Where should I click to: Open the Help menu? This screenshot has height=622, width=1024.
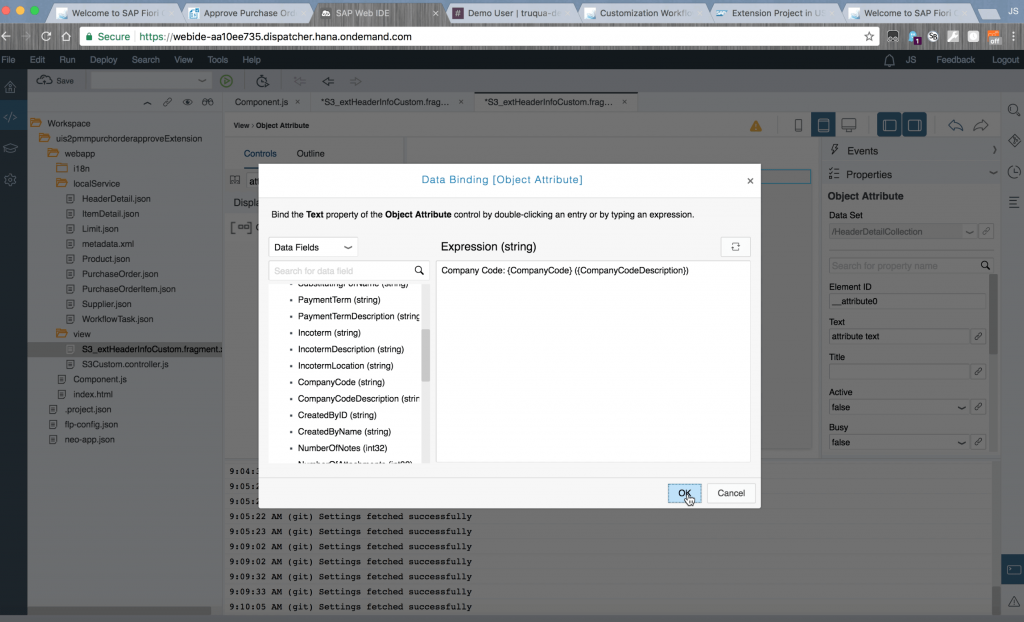pos(251,59)
